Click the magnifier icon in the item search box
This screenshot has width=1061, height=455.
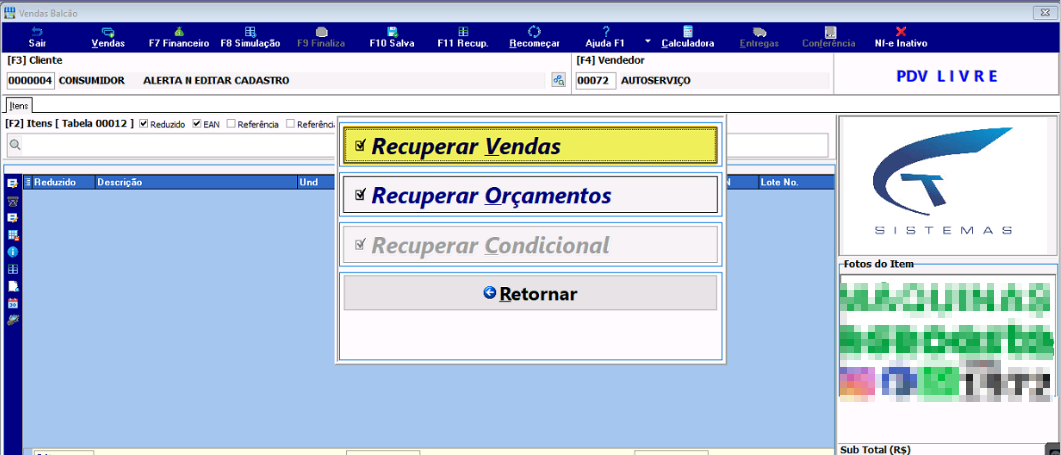[x=15, y=145]
